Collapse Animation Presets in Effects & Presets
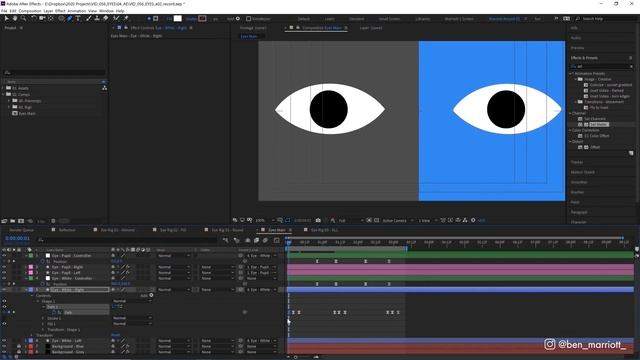This screenshot has height=360, width=640. point(571,73)
